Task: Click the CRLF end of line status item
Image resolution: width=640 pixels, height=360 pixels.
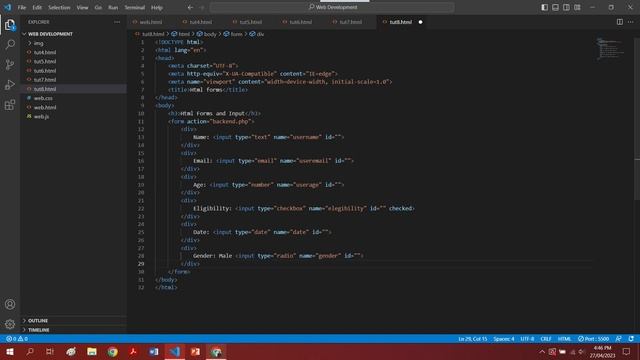Action: (546, 339)
